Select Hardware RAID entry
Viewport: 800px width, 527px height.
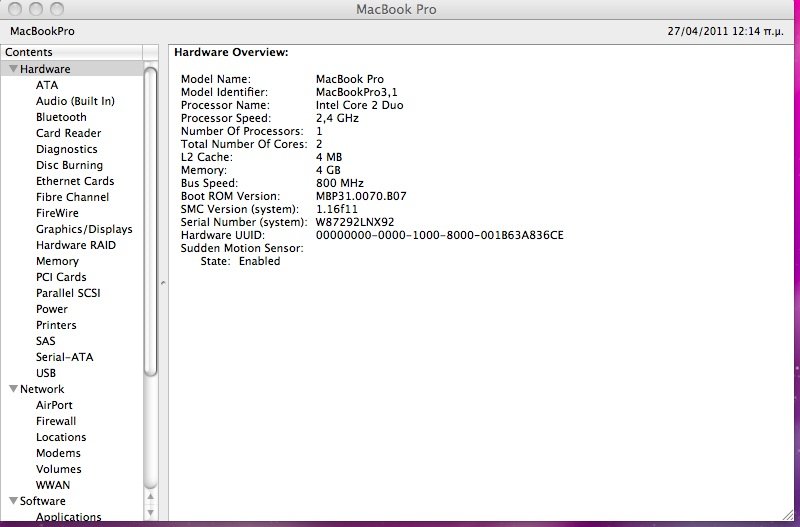(76, 245)
